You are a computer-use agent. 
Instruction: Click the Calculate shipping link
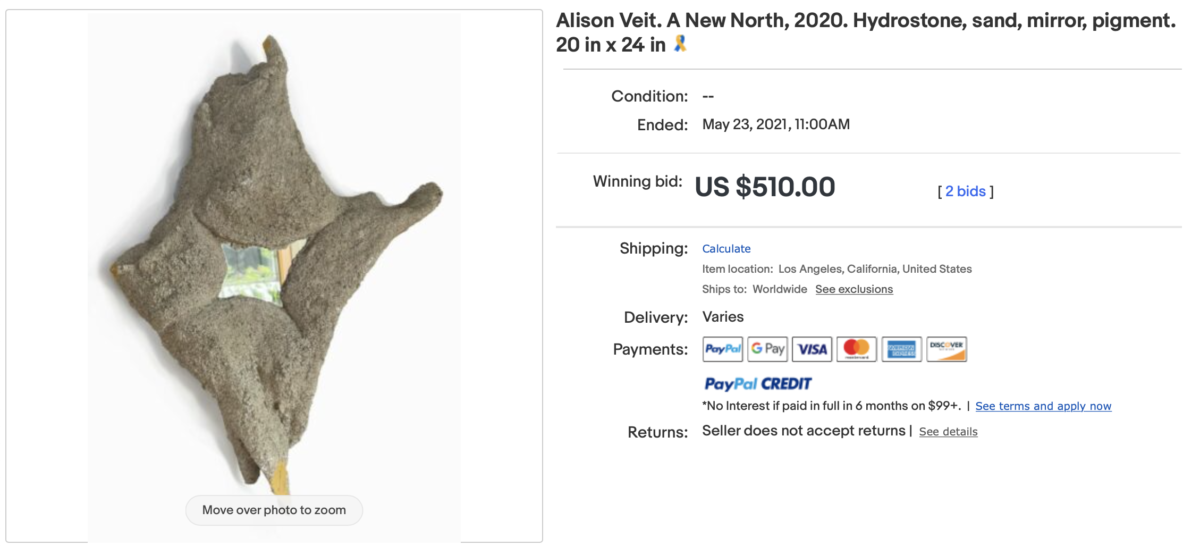click(x=726, y=249)
